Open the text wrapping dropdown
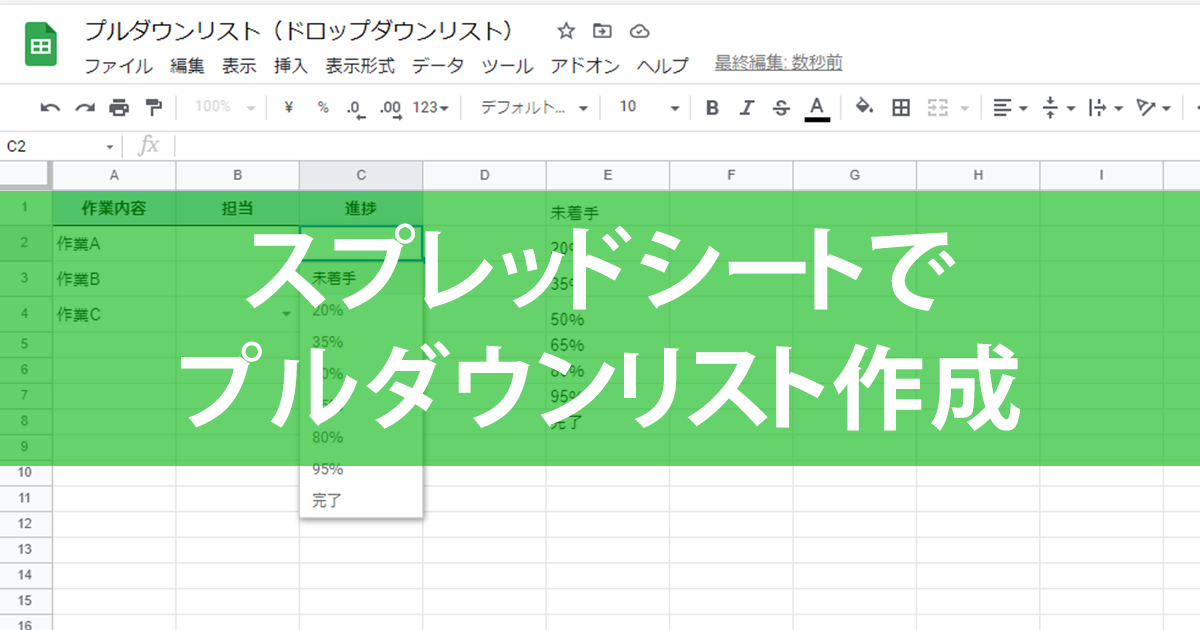This screenshot has width=1200, height=630. point(1105,107)
